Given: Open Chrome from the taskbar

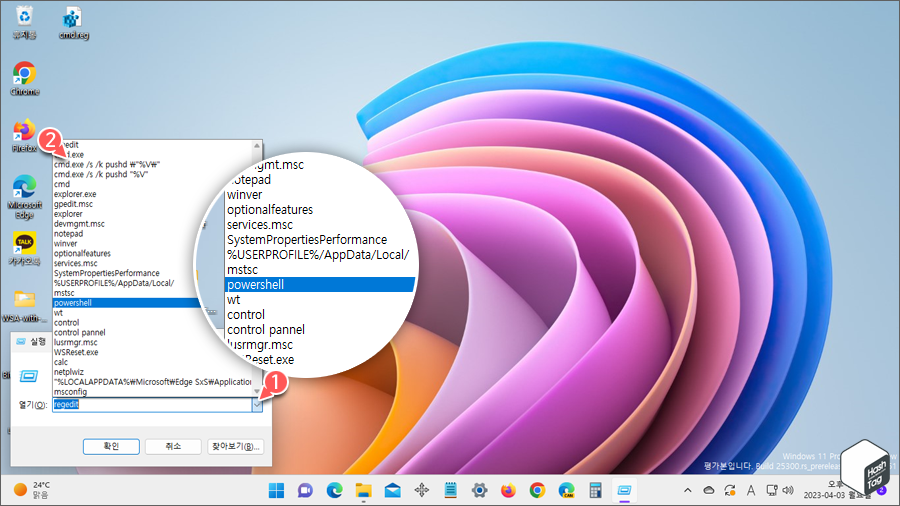Looking at the screenshot, I should click(538, 491).
